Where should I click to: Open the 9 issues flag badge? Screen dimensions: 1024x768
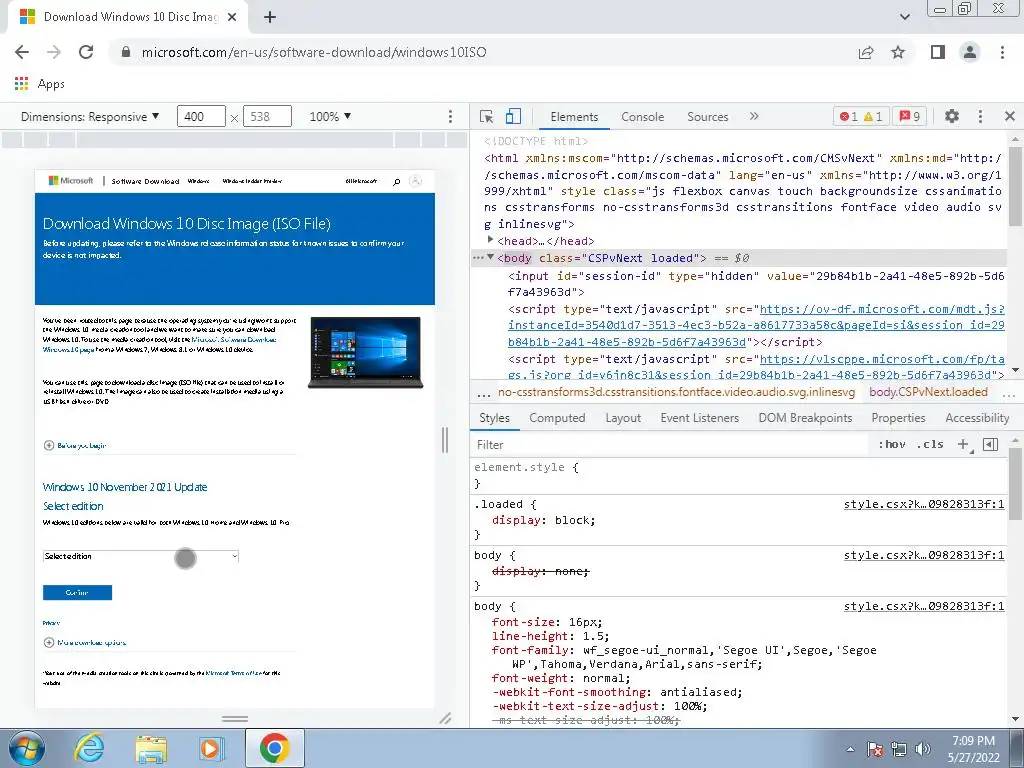(x=910, y=116)
